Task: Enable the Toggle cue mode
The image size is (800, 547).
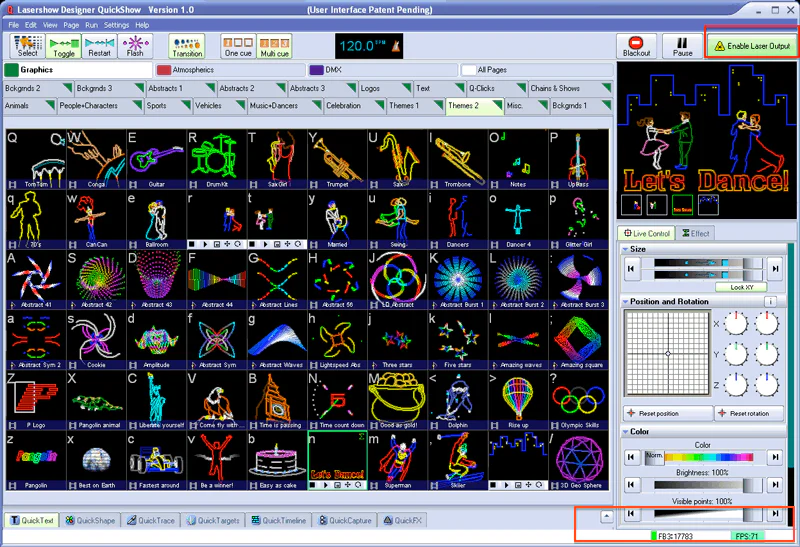Action: (63, 46)
